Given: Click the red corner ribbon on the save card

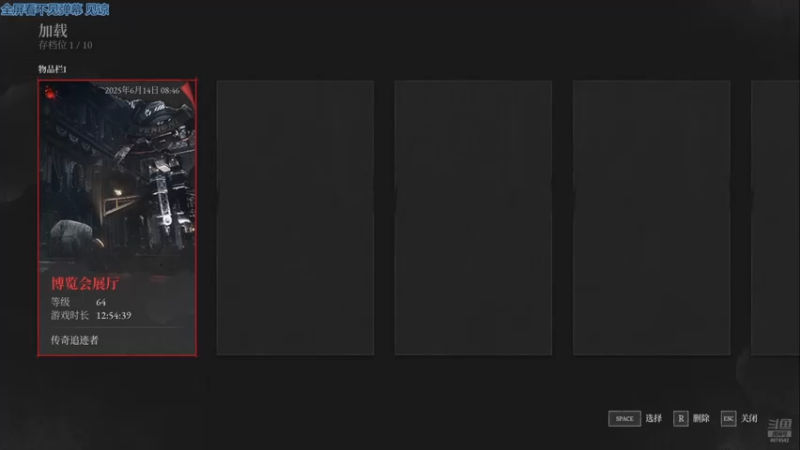Looking at the screenshot, I should click(188, 91).
